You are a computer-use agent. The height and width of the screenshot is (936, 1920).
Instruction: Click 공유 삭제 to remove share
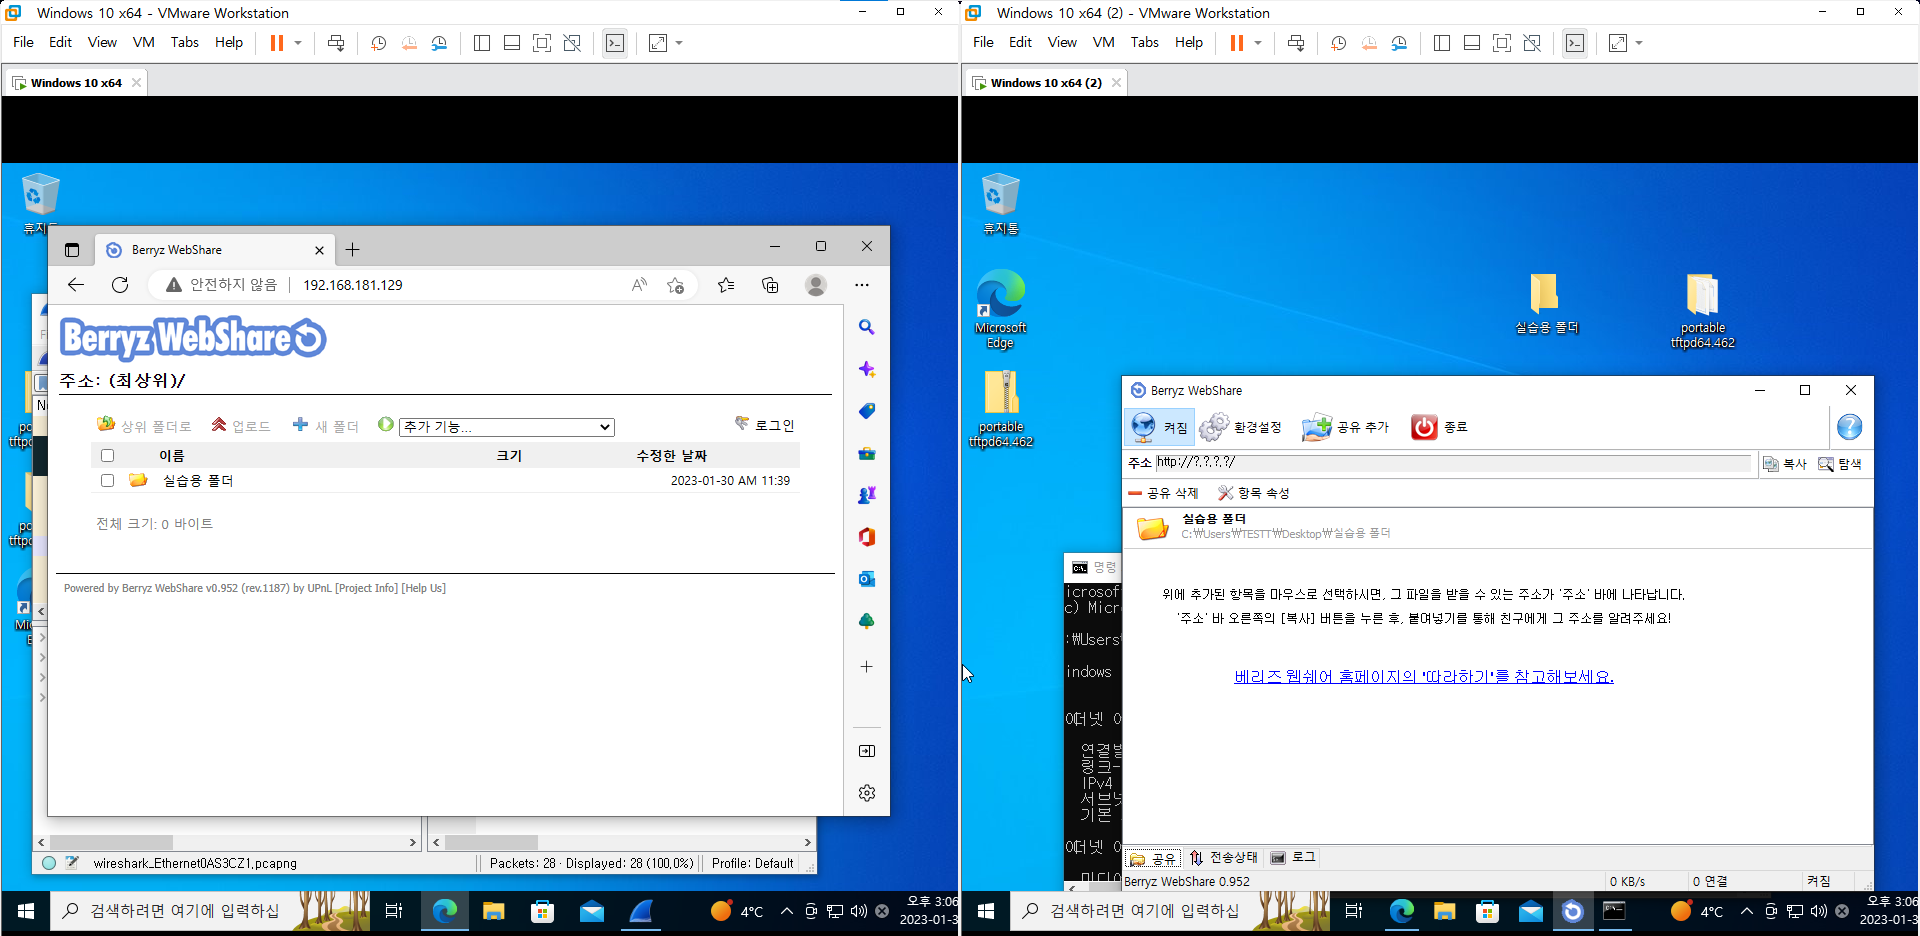1163,493
